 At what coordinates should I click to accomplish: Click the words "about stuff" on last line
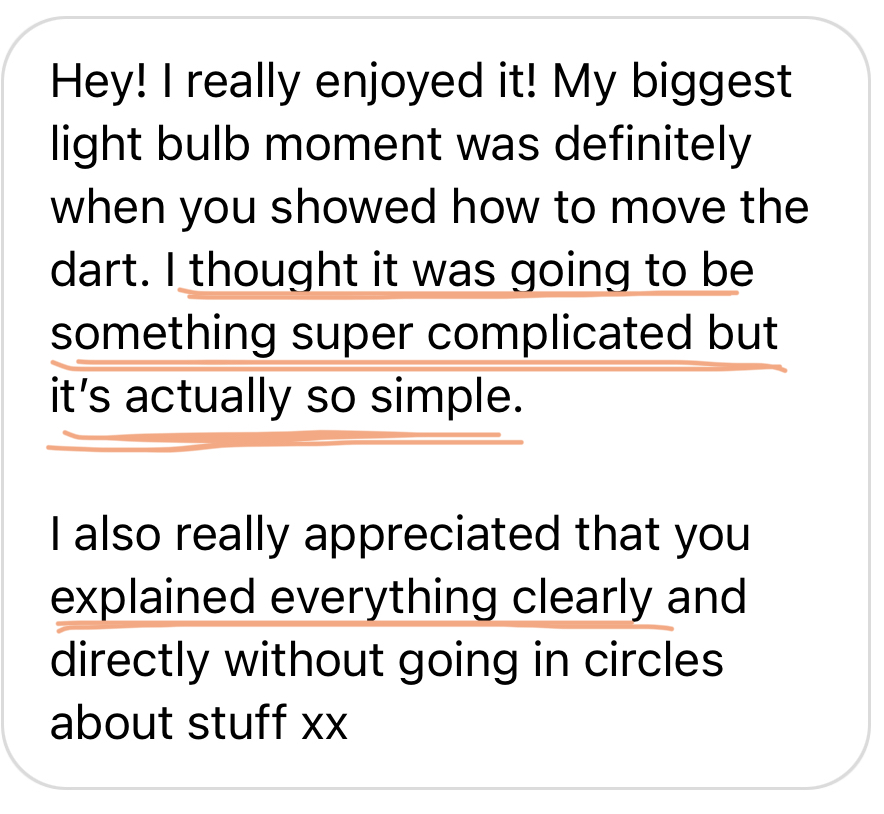point(169,722)
